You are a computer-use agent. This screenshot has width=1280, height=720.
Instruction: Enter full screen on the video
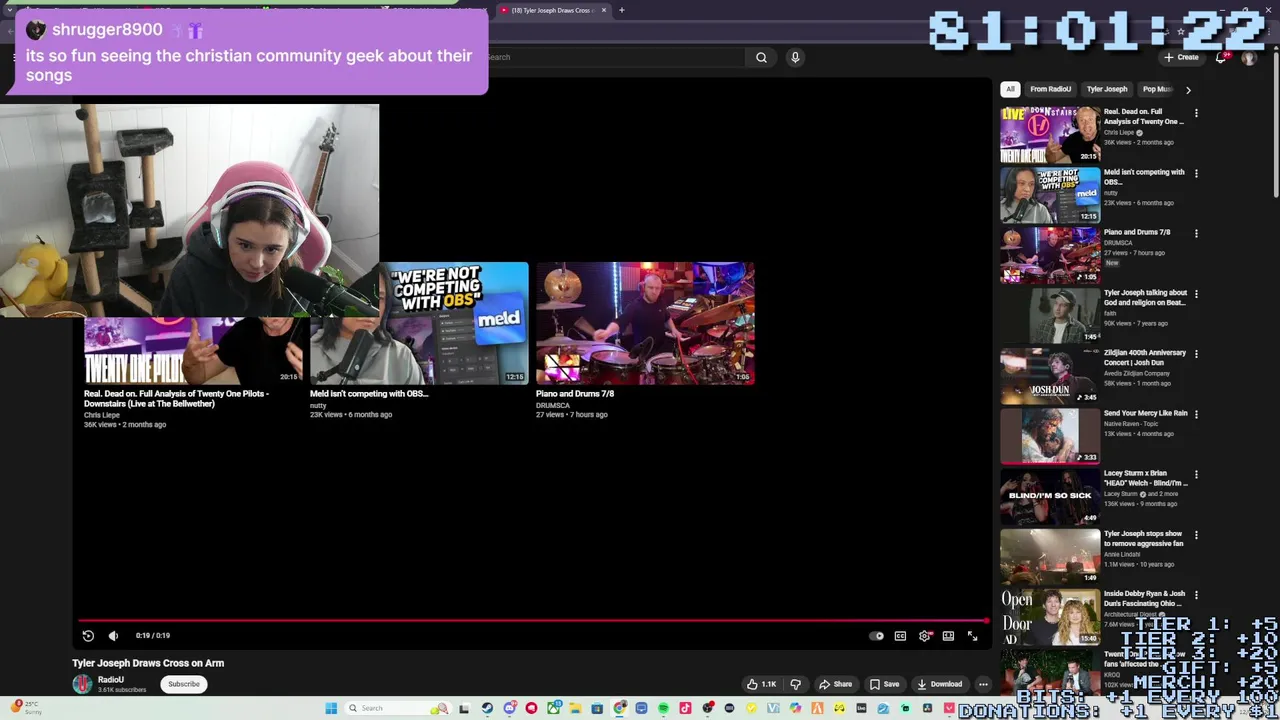[x=972, y=636]
